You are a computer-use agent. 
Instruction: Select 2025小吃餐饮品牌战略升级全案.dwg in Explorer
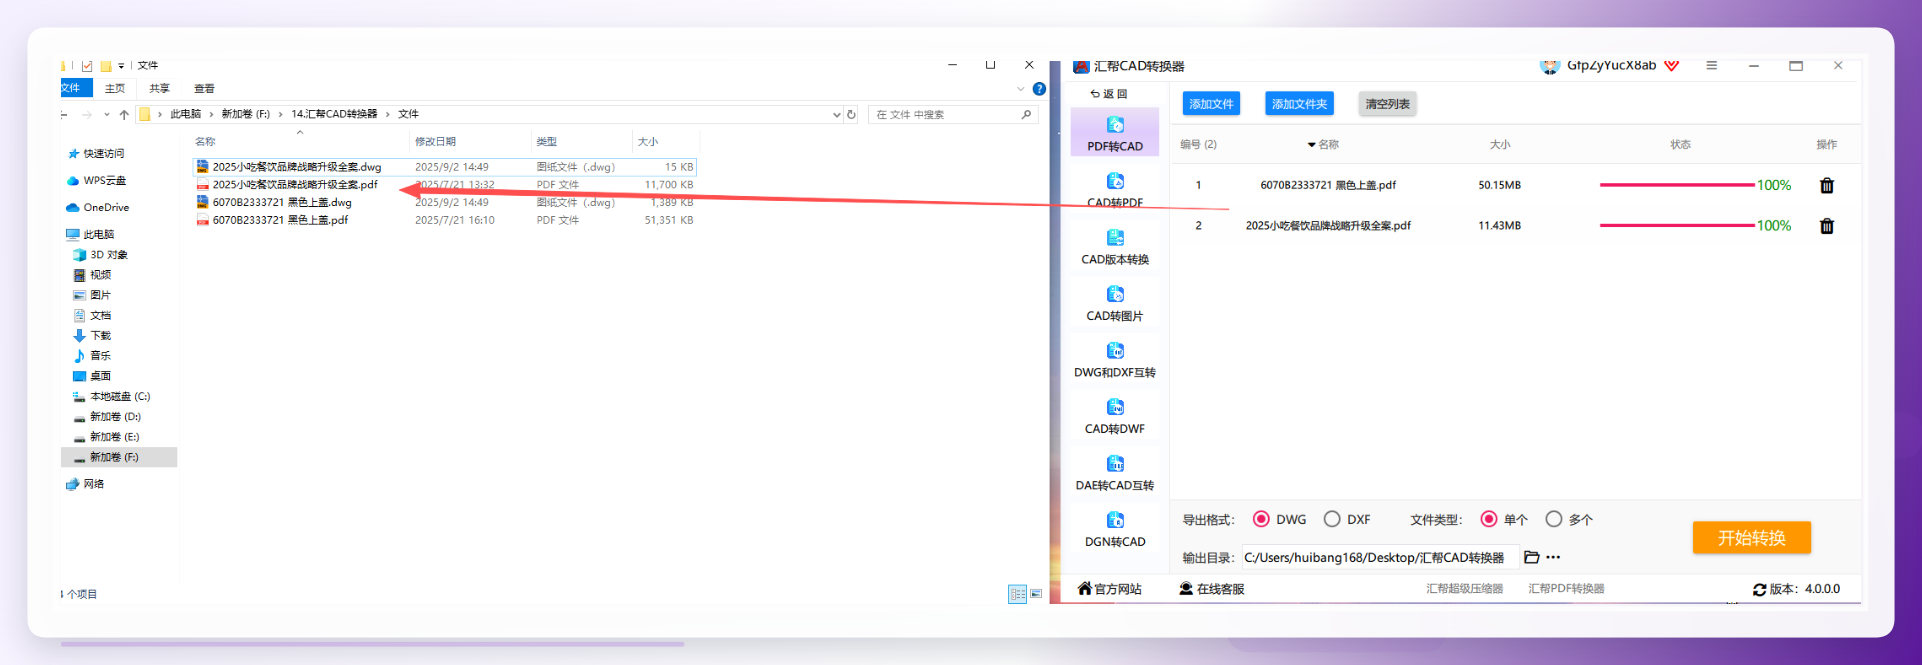(x=296, y=167)
